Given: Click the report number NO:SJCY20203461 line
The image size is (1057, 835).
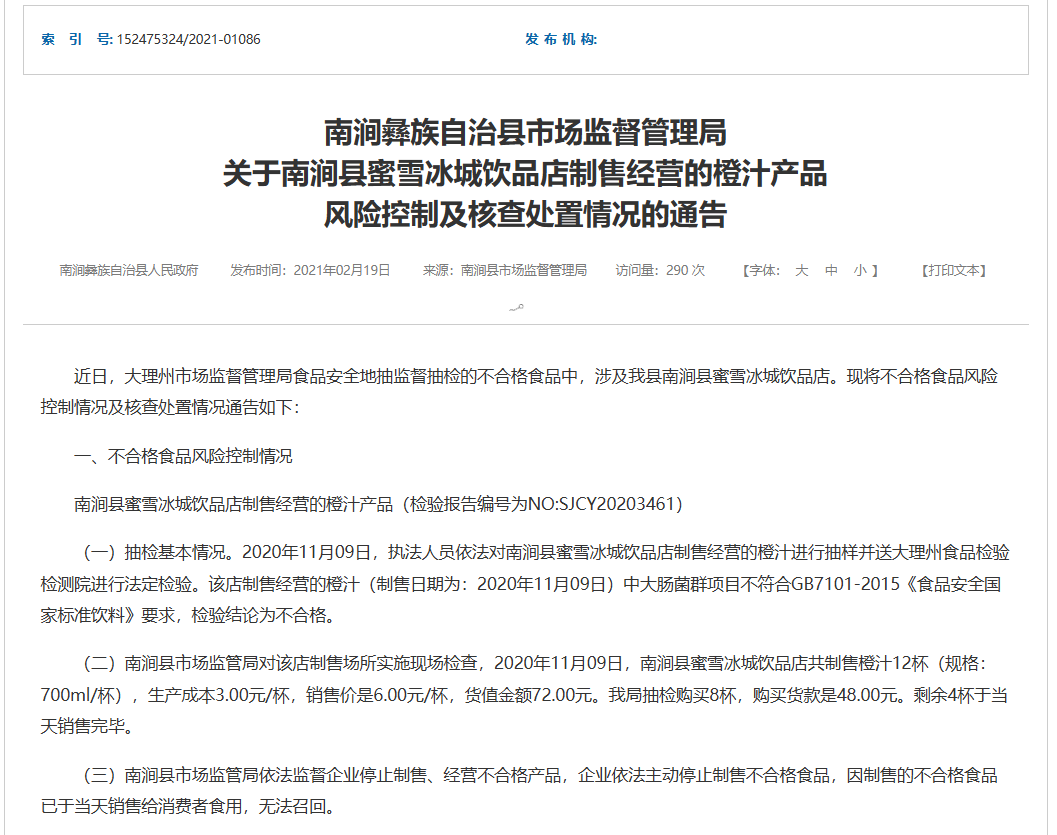Looking at the screenshot, I should point(378,504).
